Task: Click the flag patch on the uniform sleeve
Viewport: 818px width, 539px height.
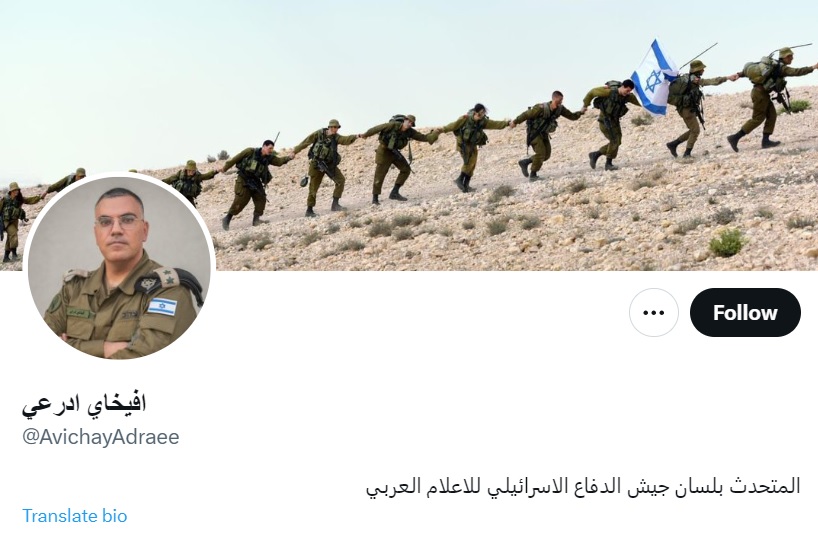Action: 162,305
